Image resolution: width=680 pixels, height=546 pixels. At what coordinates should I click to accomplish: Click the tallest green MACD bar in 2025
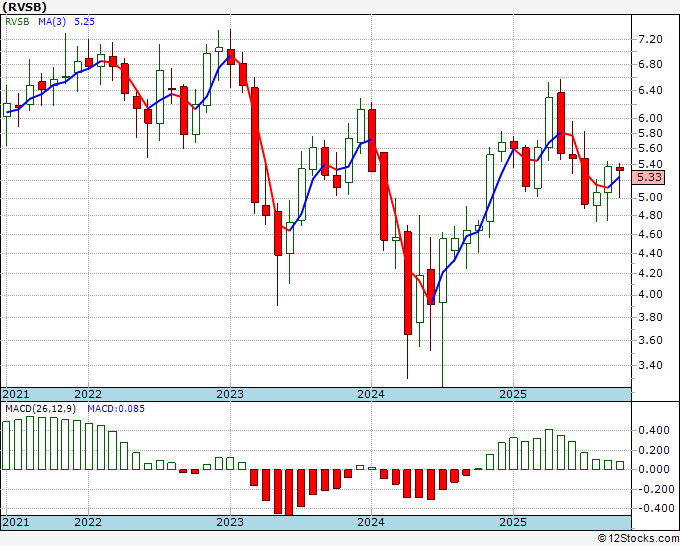[x=549, y=450]
